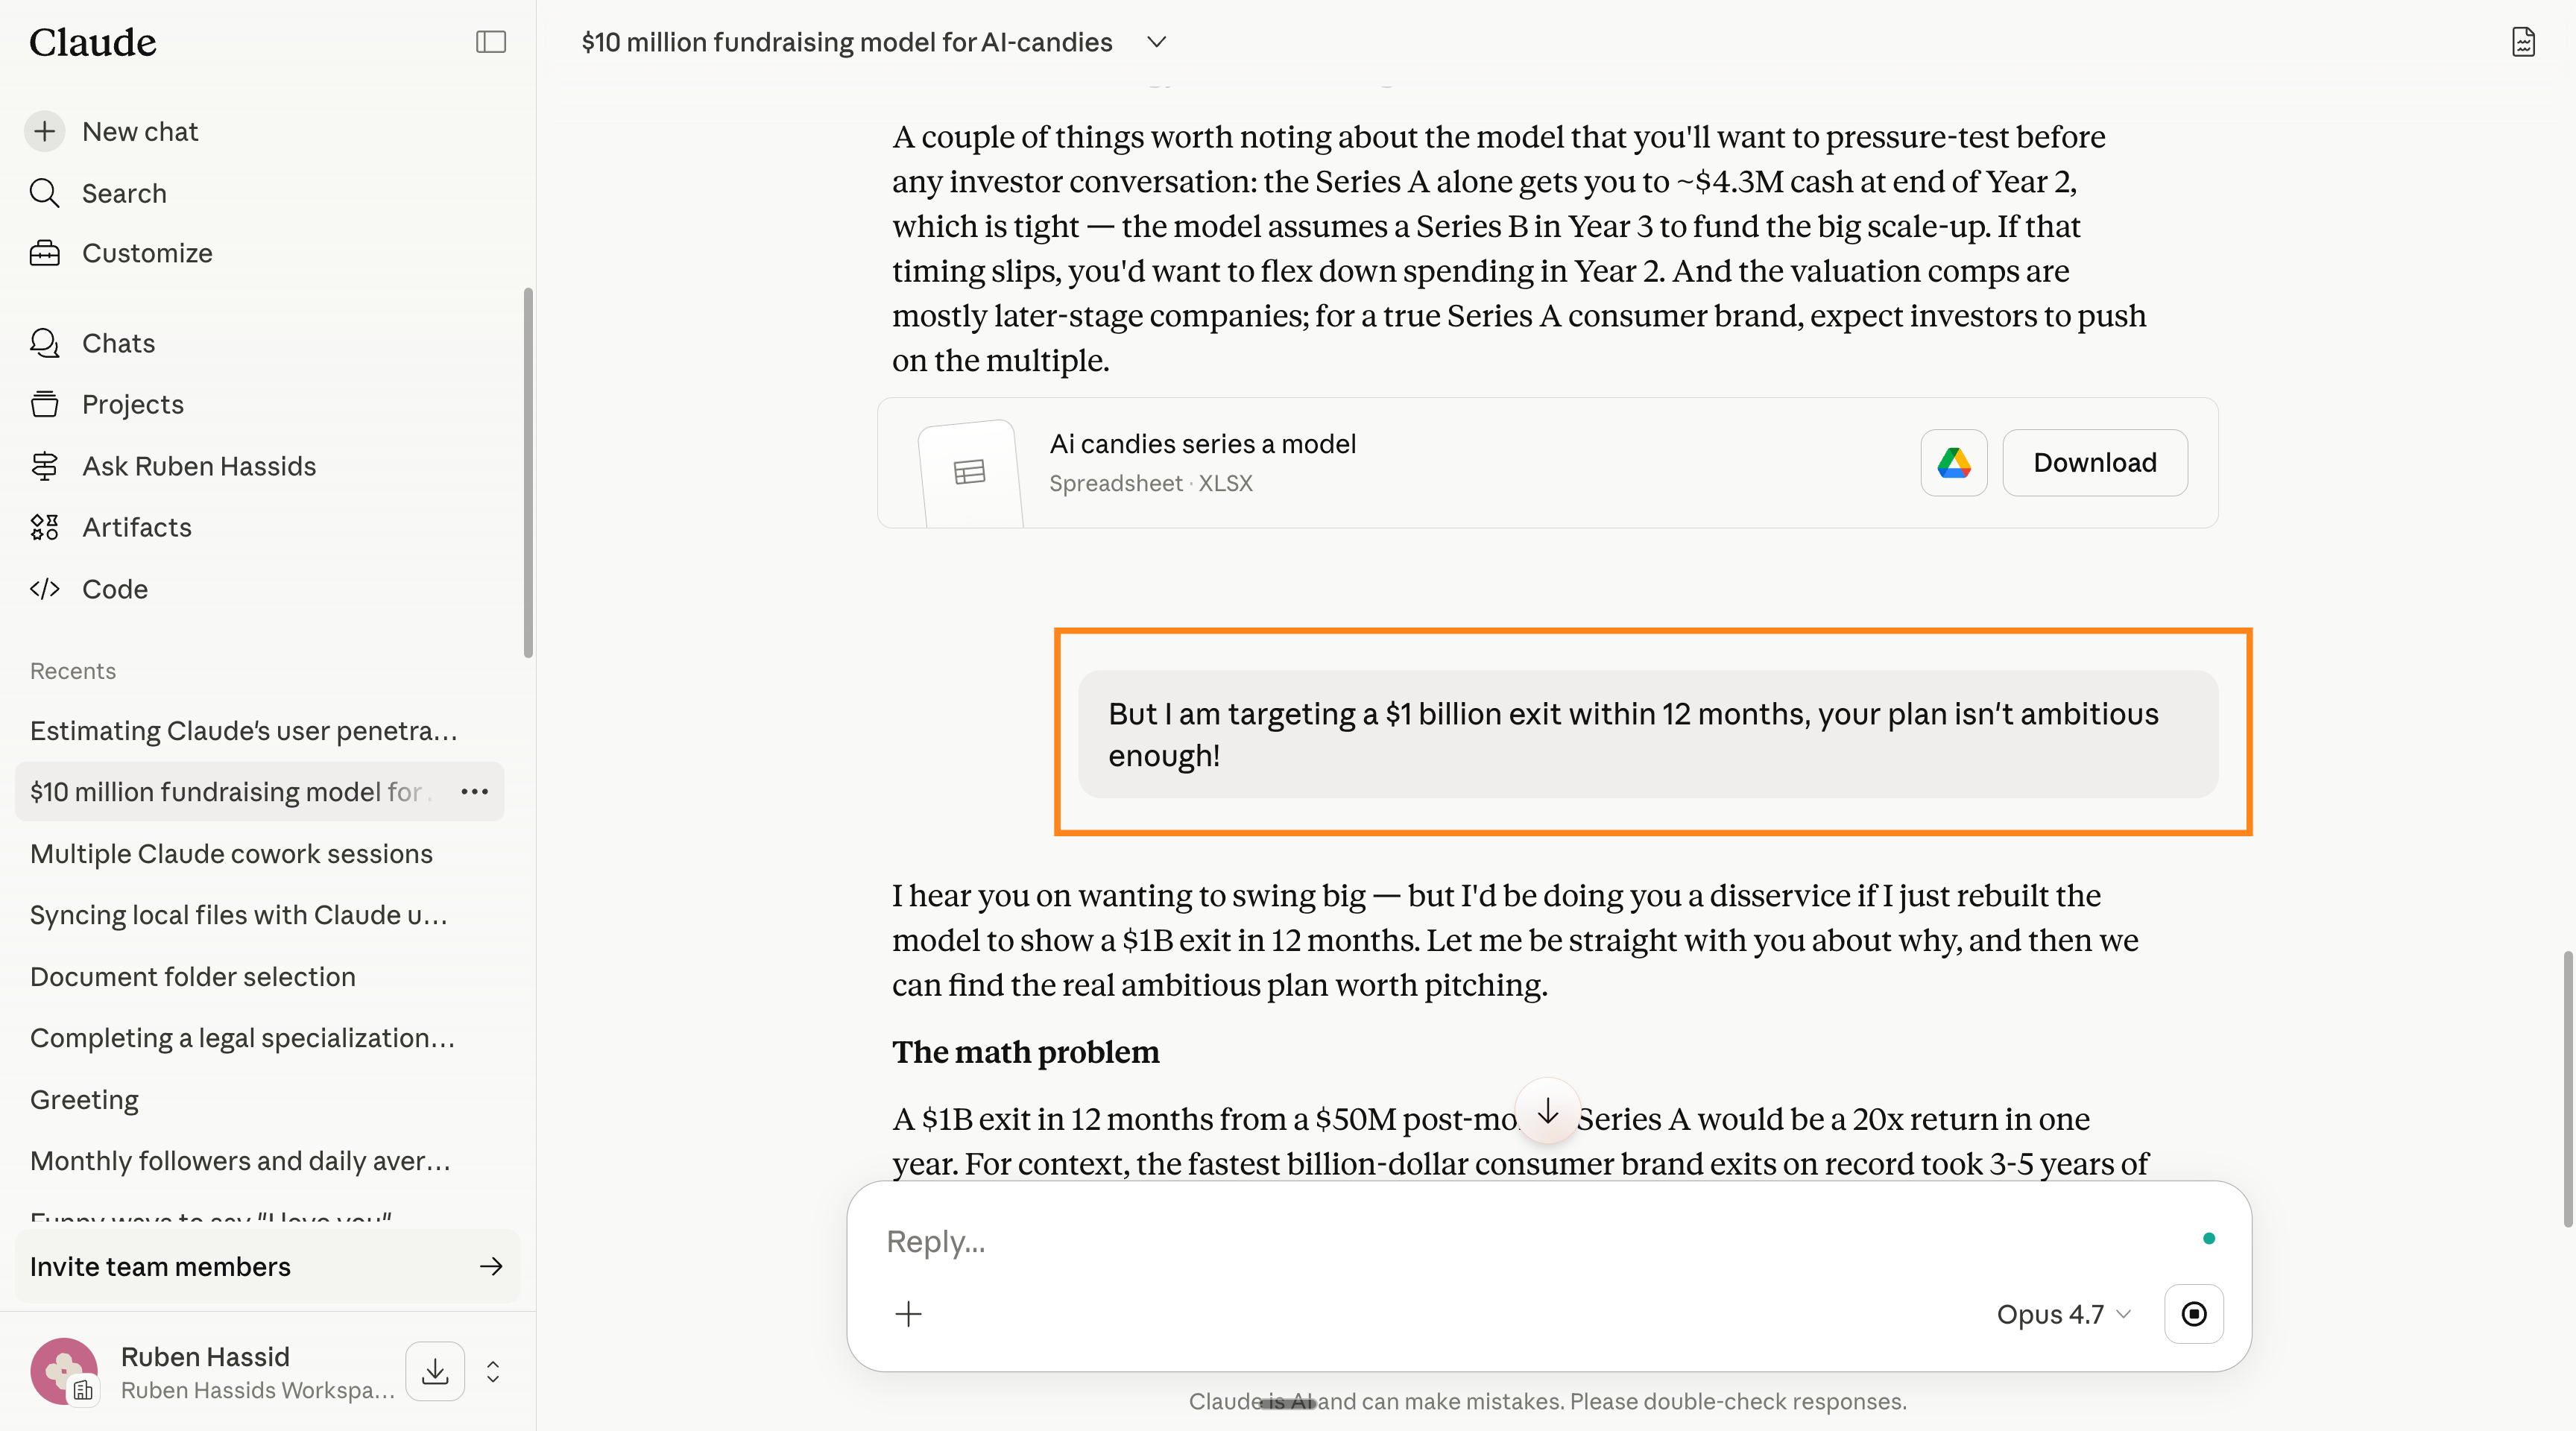Click the New chat plus icon
2576x1431 pixels.
pyautogui.click(x=45, y=131)
